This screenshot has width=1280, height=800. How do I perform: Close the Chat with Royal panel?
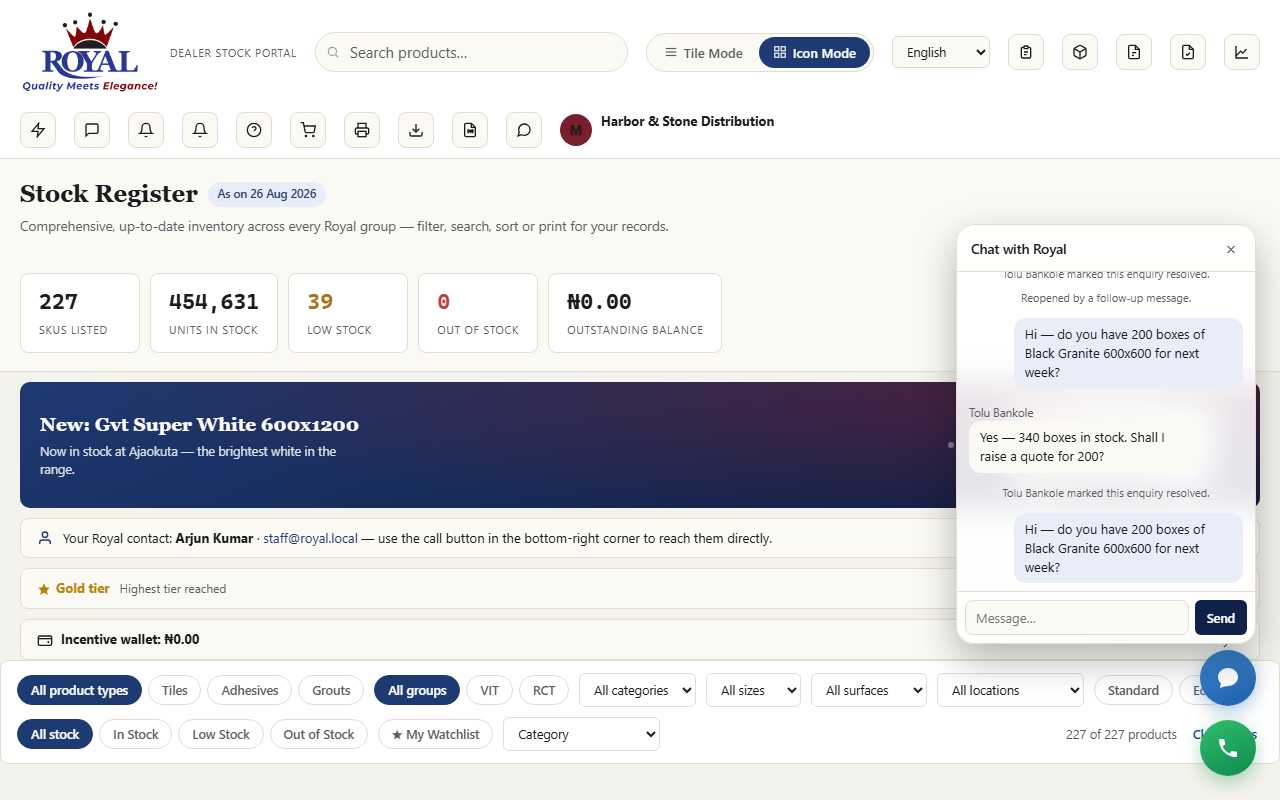coord(1231,249)
